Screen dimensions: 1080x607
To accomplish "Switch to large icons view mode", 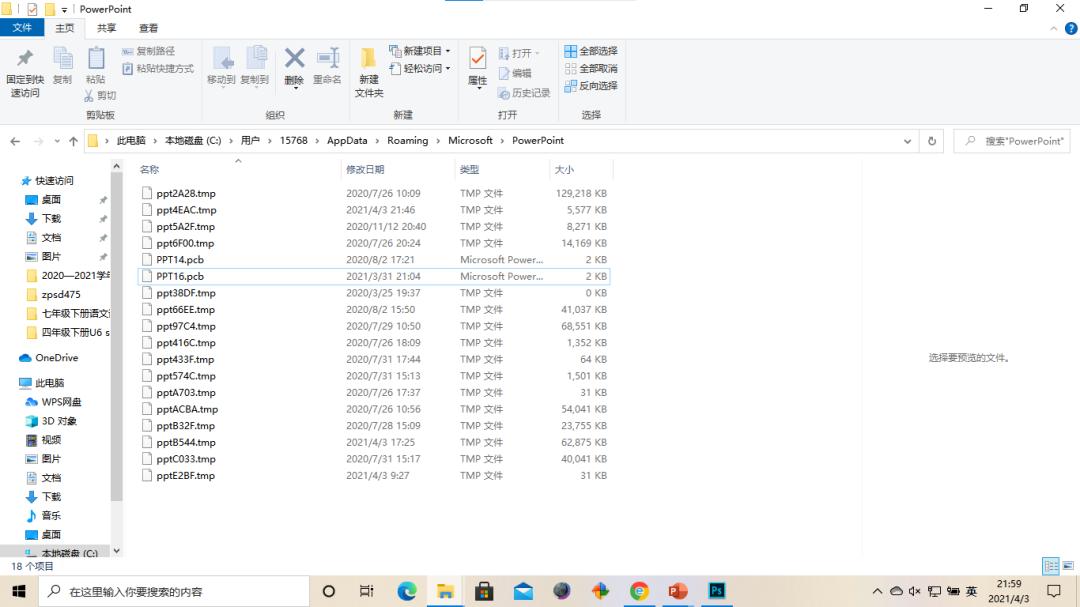I will [1066, 566].
